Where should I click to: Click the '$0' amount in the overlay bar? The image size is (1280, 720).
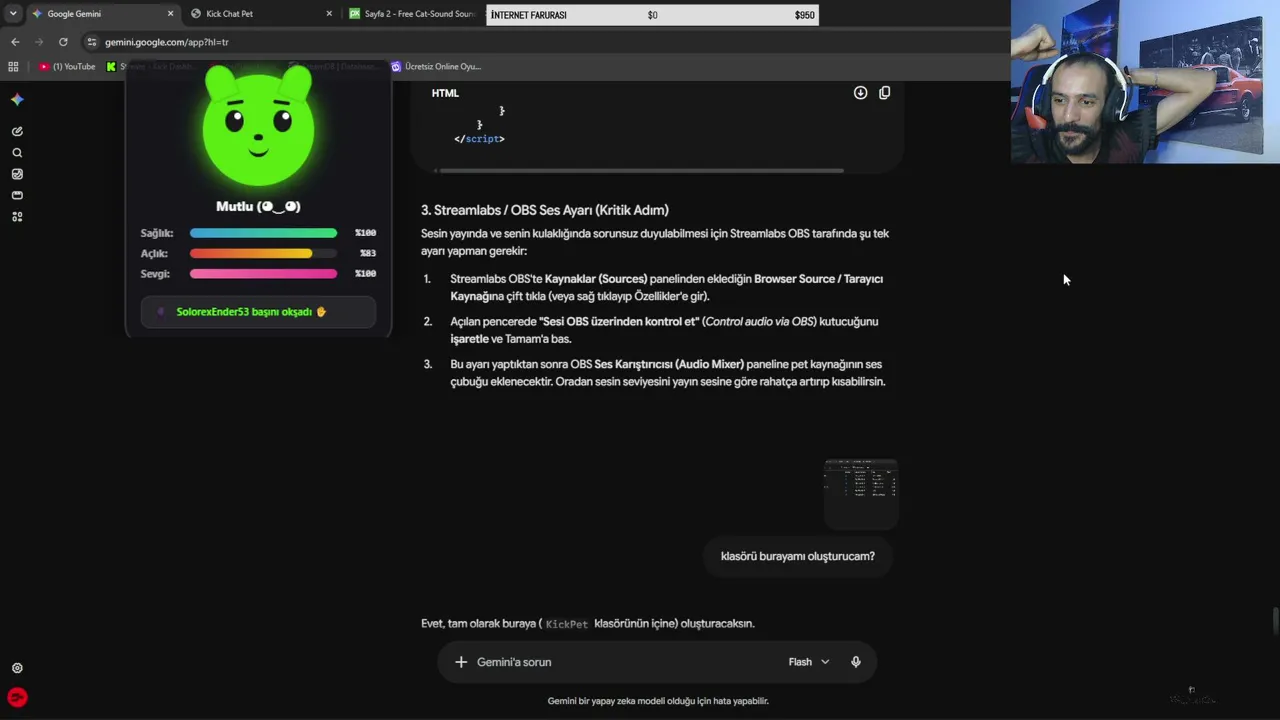653,15
